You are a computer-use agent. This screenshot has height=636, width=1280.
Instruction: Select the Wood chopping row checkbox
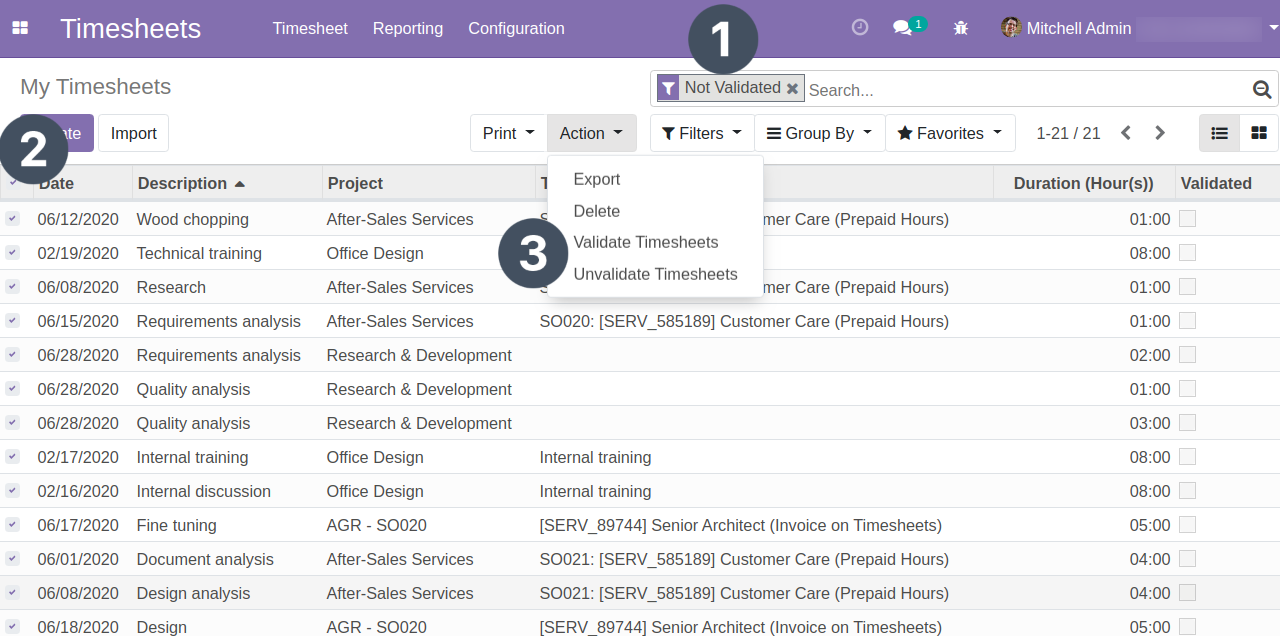pos(12,219)
